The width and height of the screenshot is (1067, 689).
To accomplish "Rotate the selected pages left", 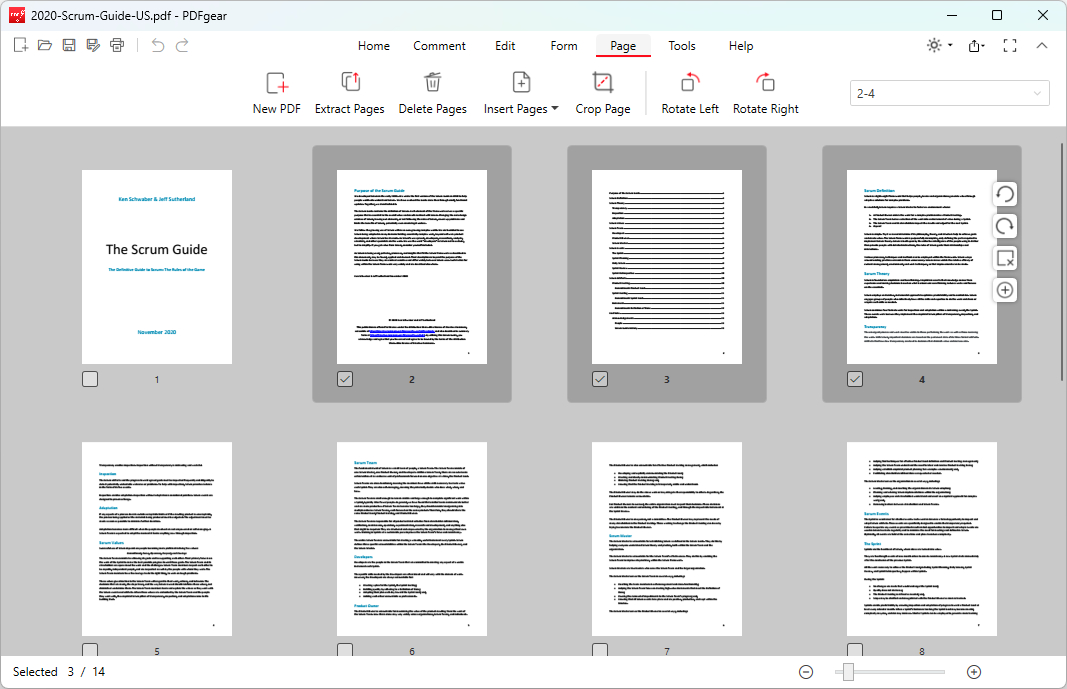I will pos(689,92).
